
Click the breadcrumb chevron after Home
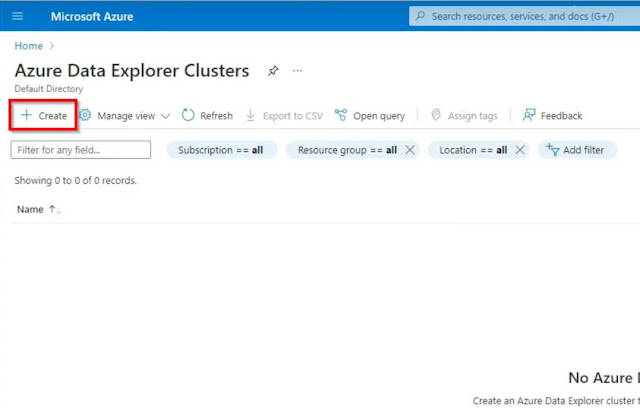[51, 46]
